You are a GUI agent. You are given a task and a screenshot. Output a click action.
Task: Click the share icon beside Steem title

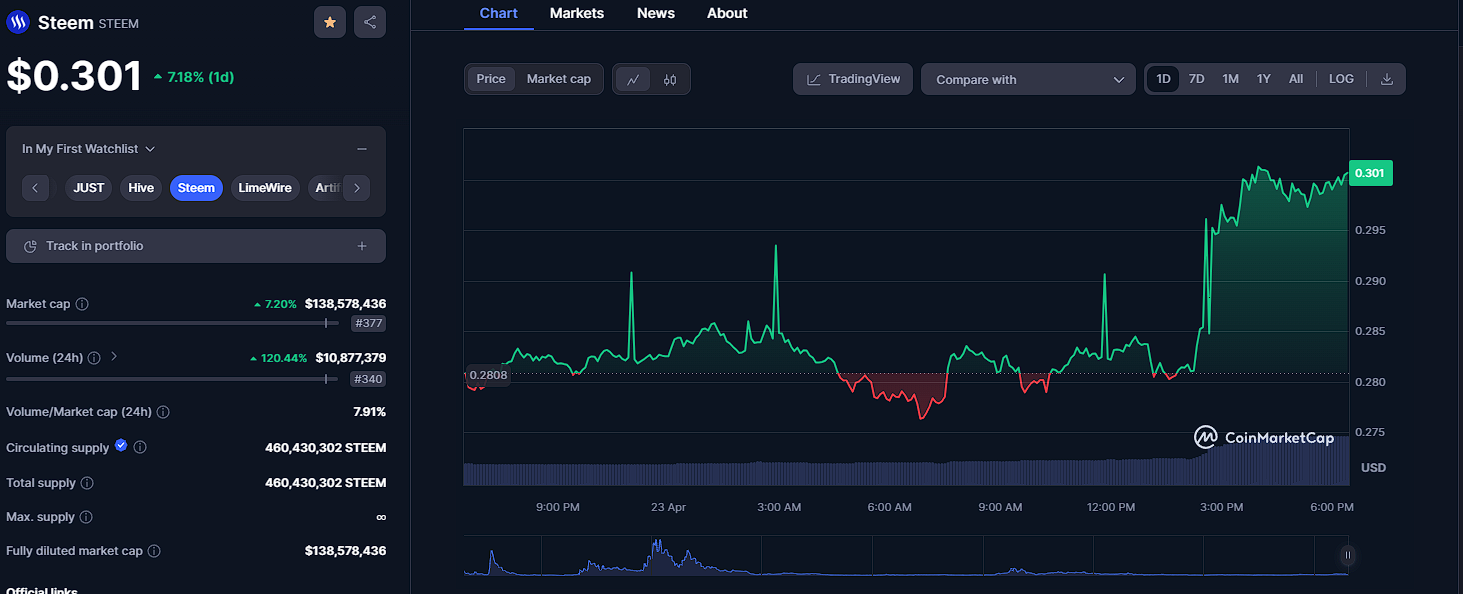tap(370, 22)
